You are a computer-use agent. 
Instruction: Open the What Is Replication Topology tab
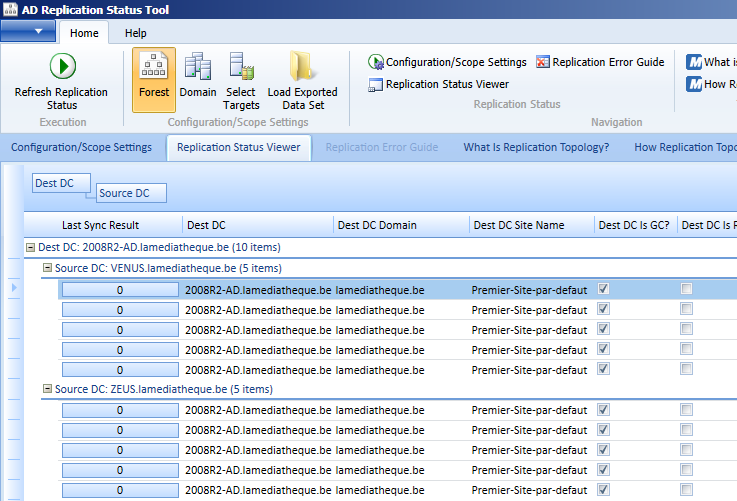click(x=536, y=147)
